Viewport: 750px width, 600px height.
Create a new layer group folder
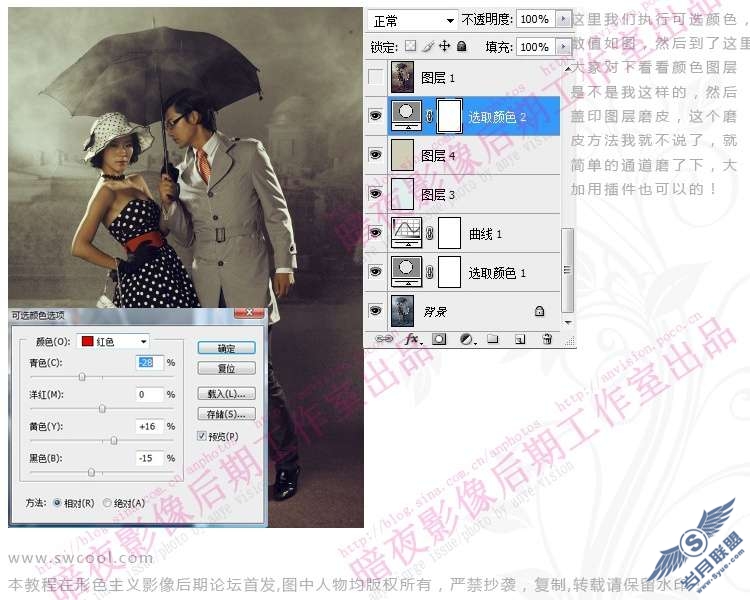coord(492,339)
